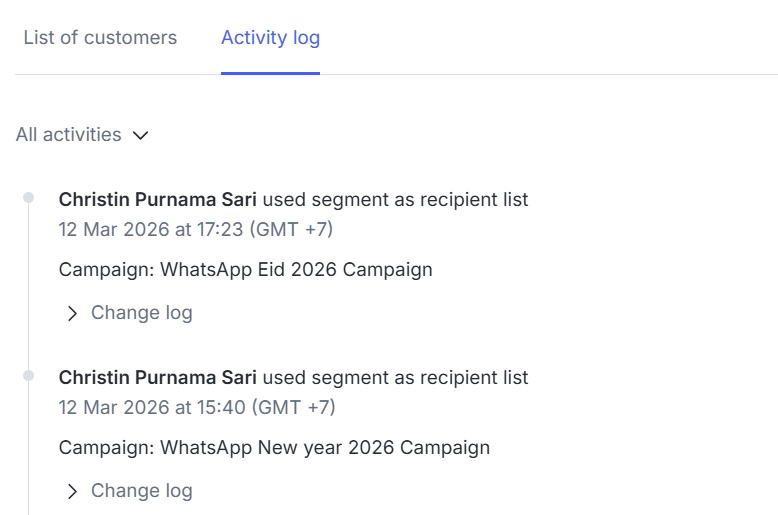This screenshot has width=778, height=515.
Task: Click the timeline dot for 17:23 entry
Action: pyautogui.click(x=28, y=197)
